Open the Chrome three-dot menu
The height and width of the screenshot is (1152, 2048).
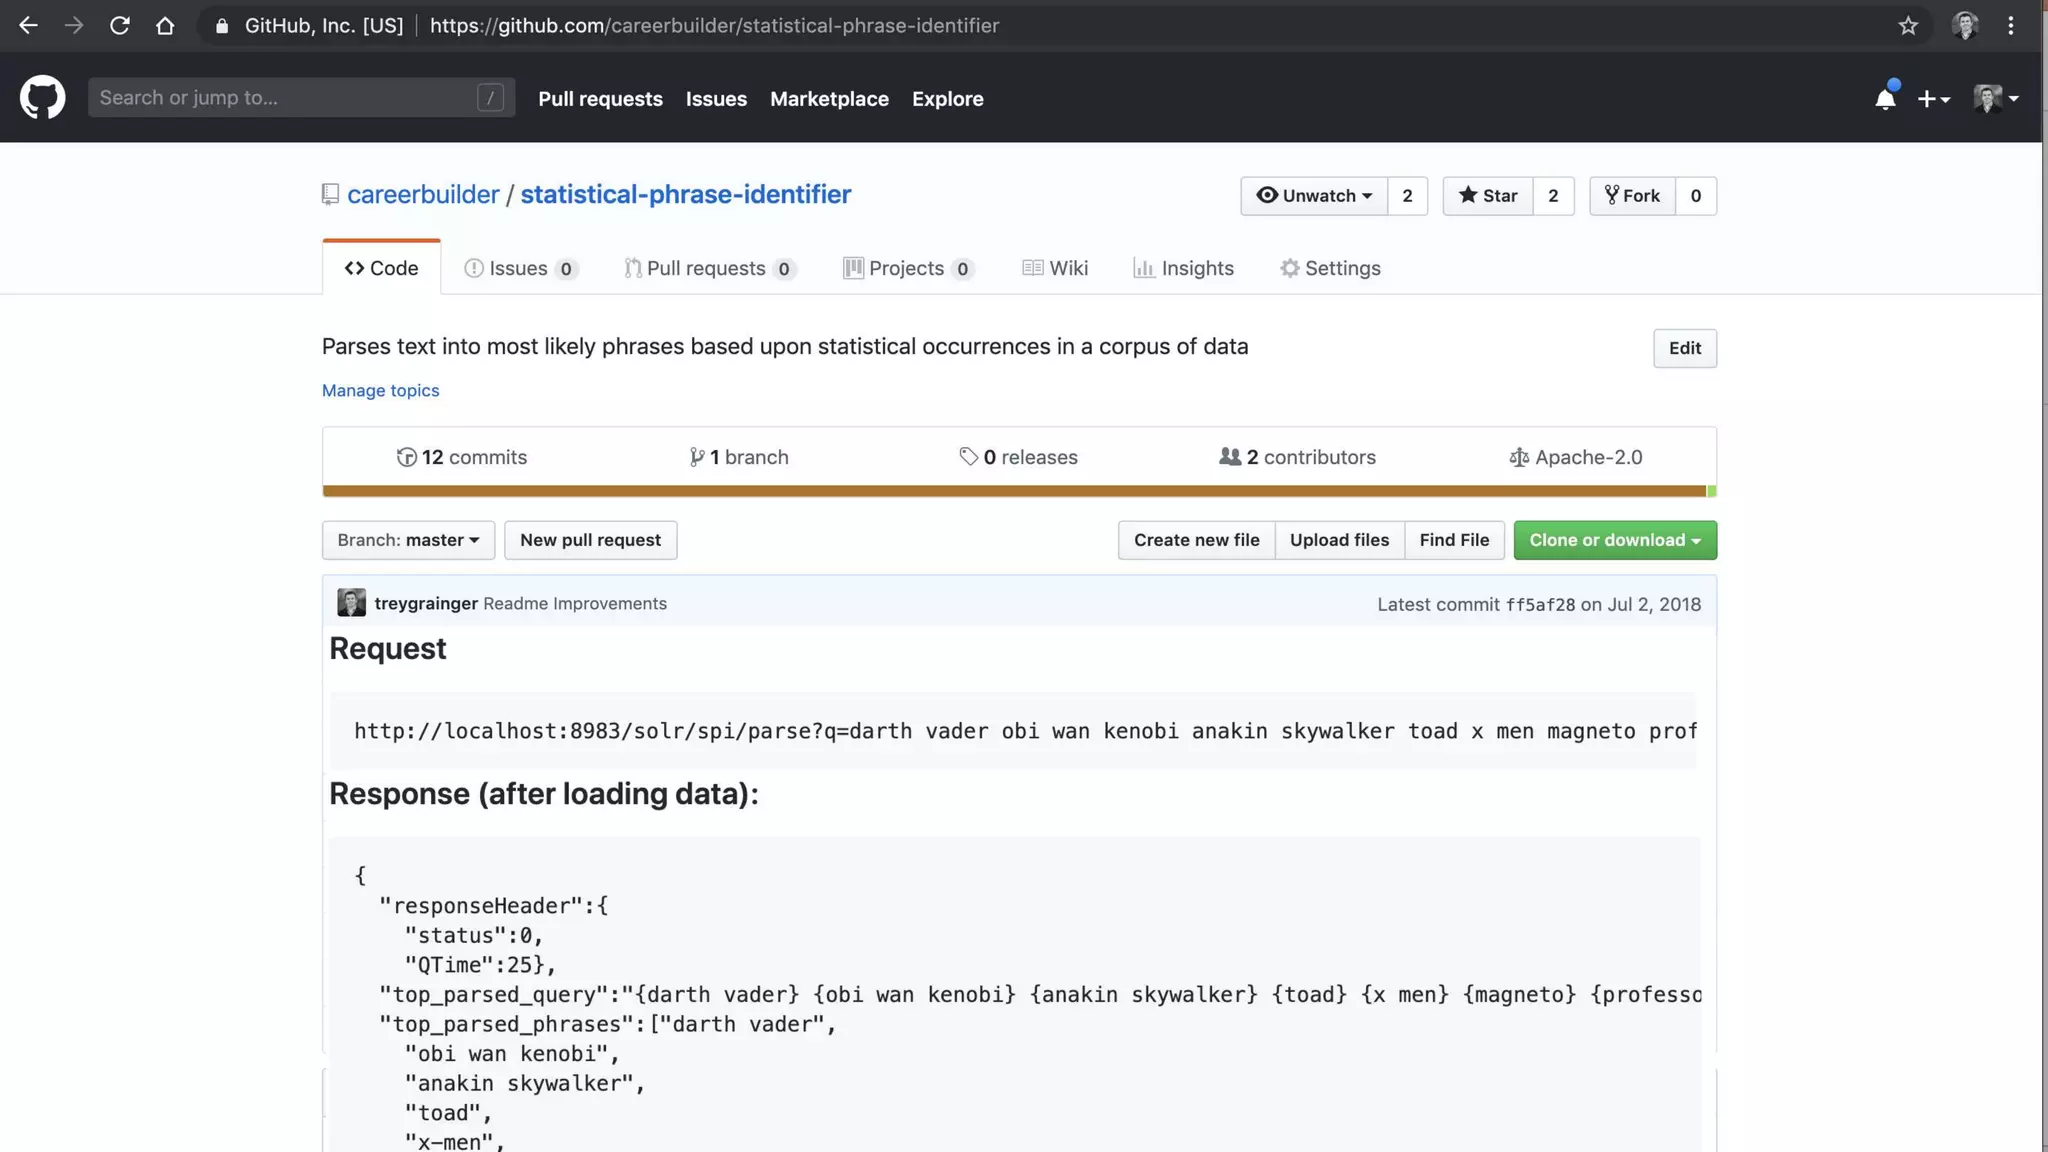pyautogui.click(x=2011, y=26)
